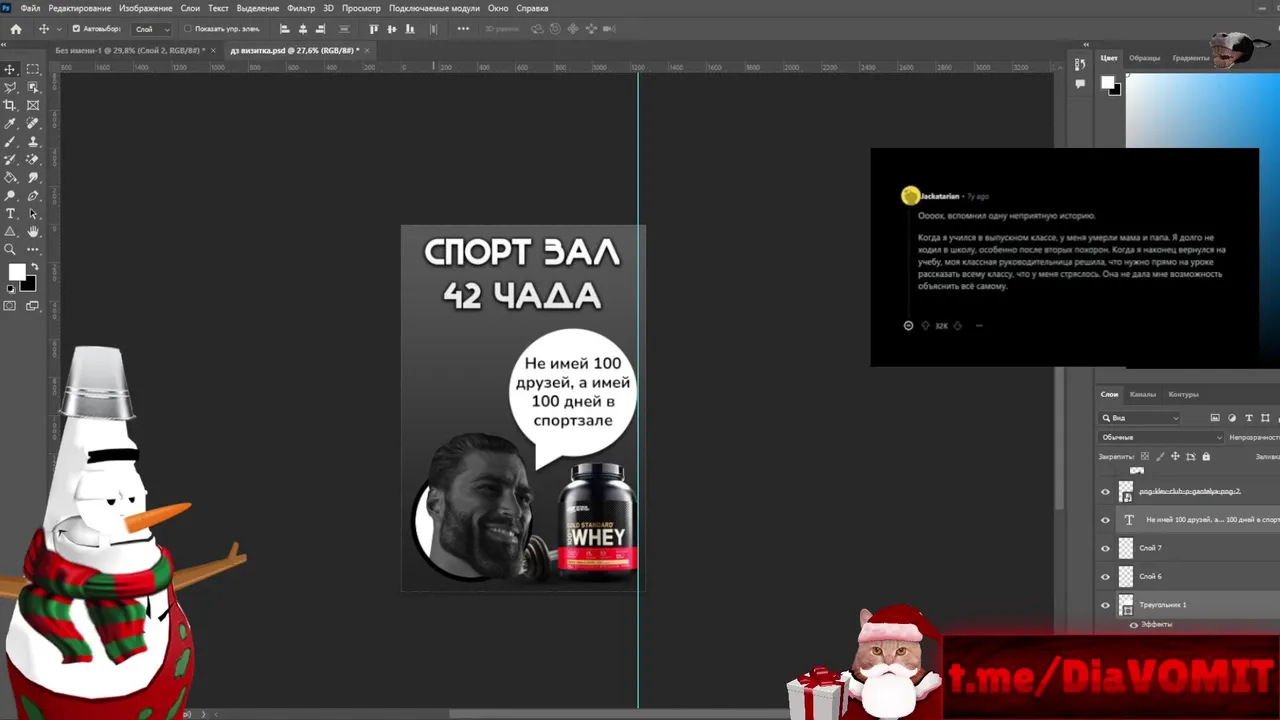The width and height of the screenshot is (1280, 720).
Task: Open the Обычные blend mode dropdown
Action: pyautogui.click(x=1161, y=437)
